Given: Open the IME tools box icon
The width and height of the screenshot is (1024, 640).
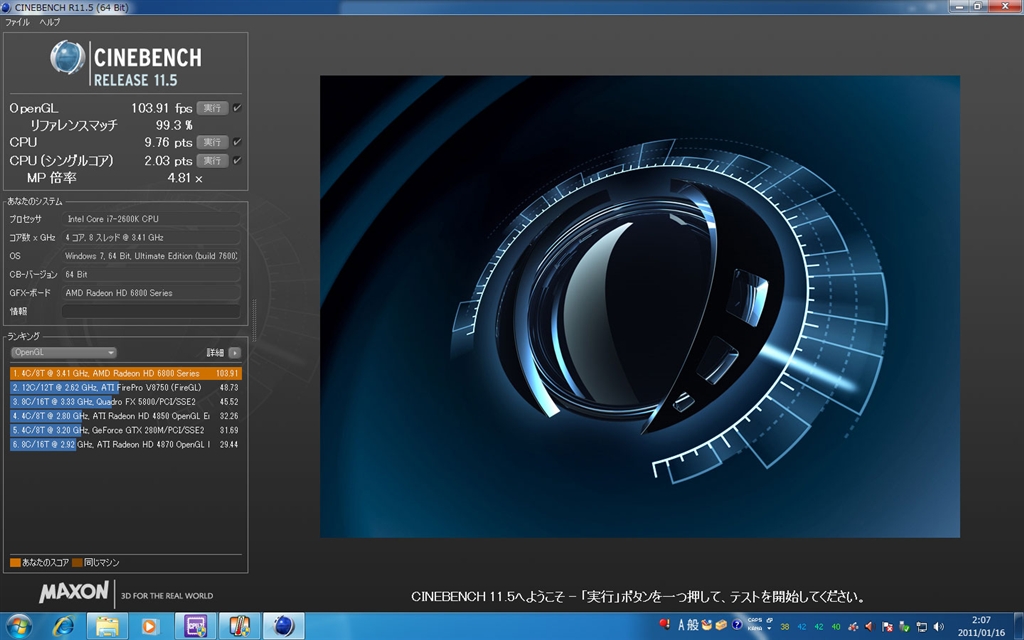Looking at the screenshot, I should click(721, 625).
